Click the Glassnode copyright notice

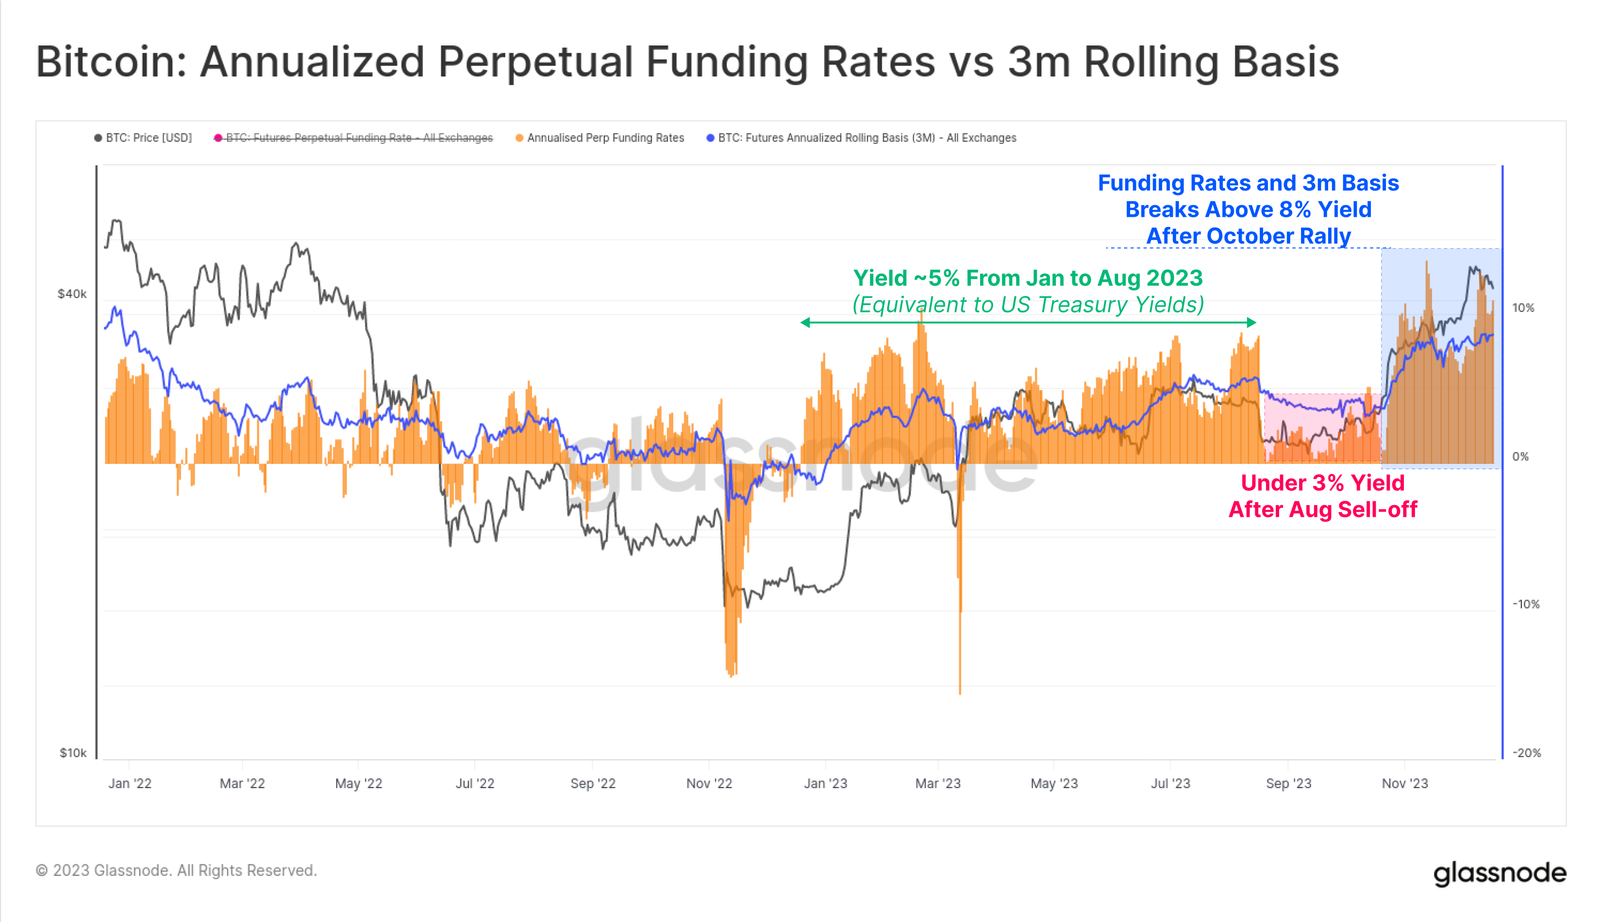(x=176, y=870)
